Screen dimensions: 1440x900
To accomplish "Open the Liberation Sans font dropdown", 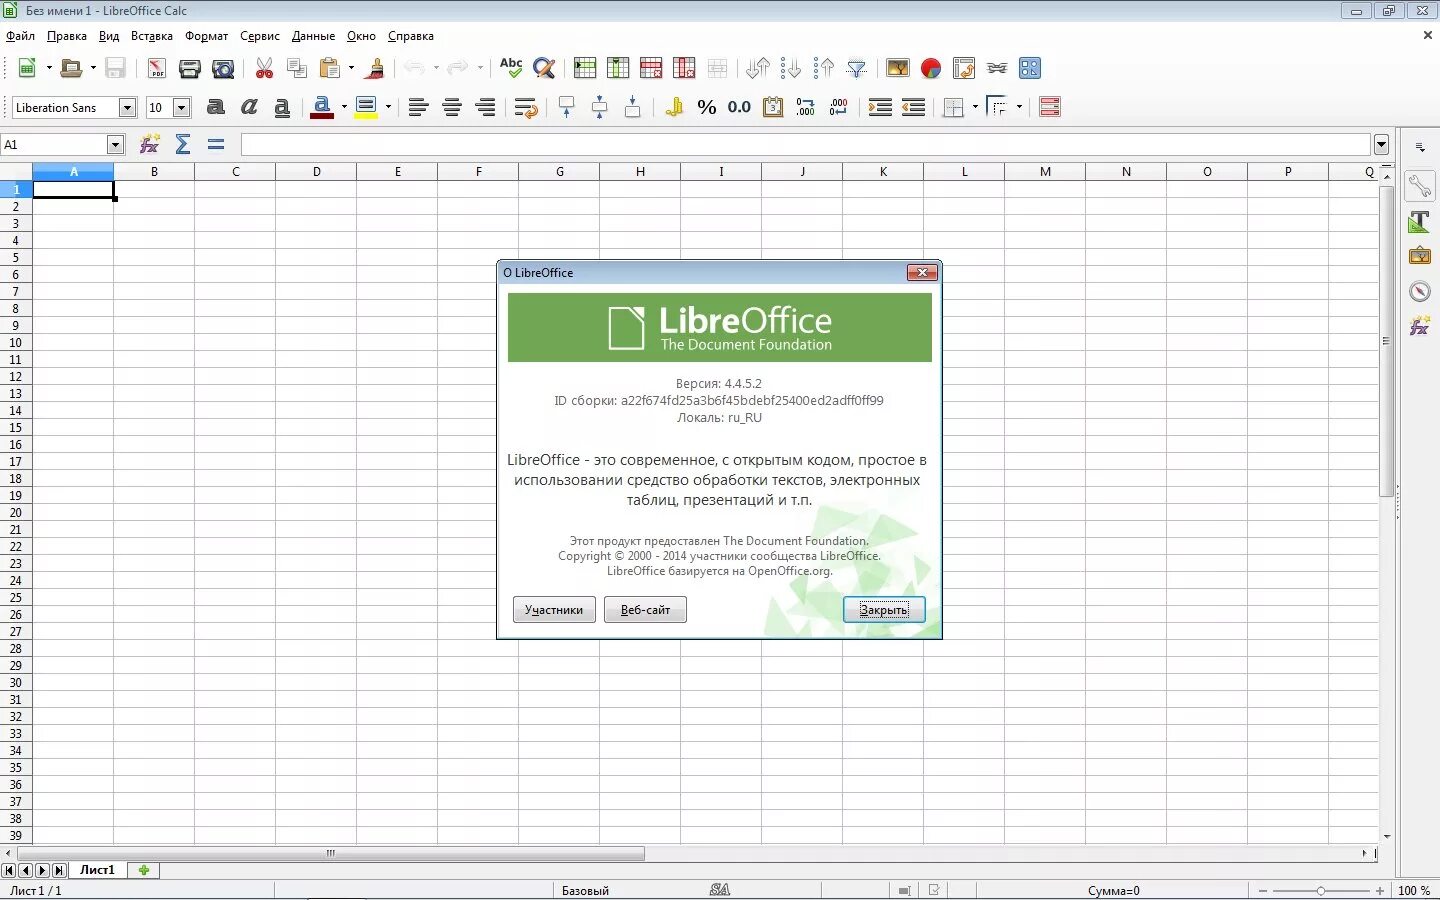I will click(x=127, y=107).
